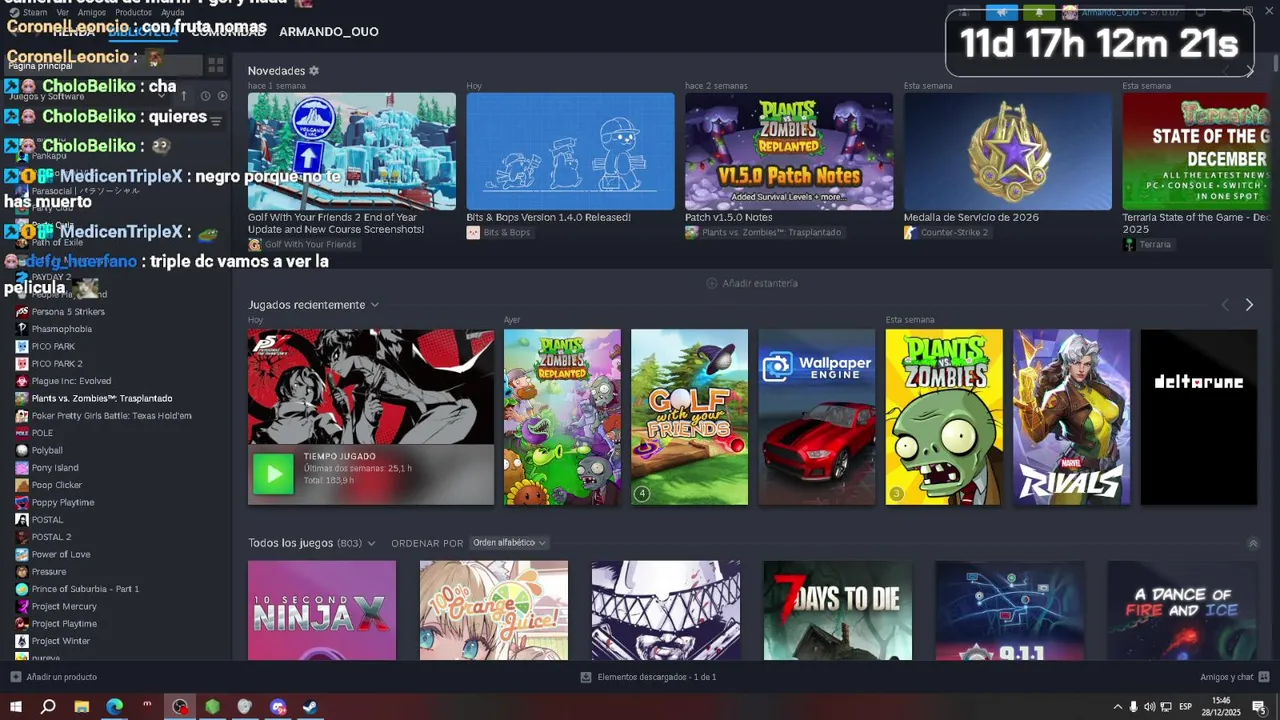Open File Explorer from the taskbar

pos(82,707)
